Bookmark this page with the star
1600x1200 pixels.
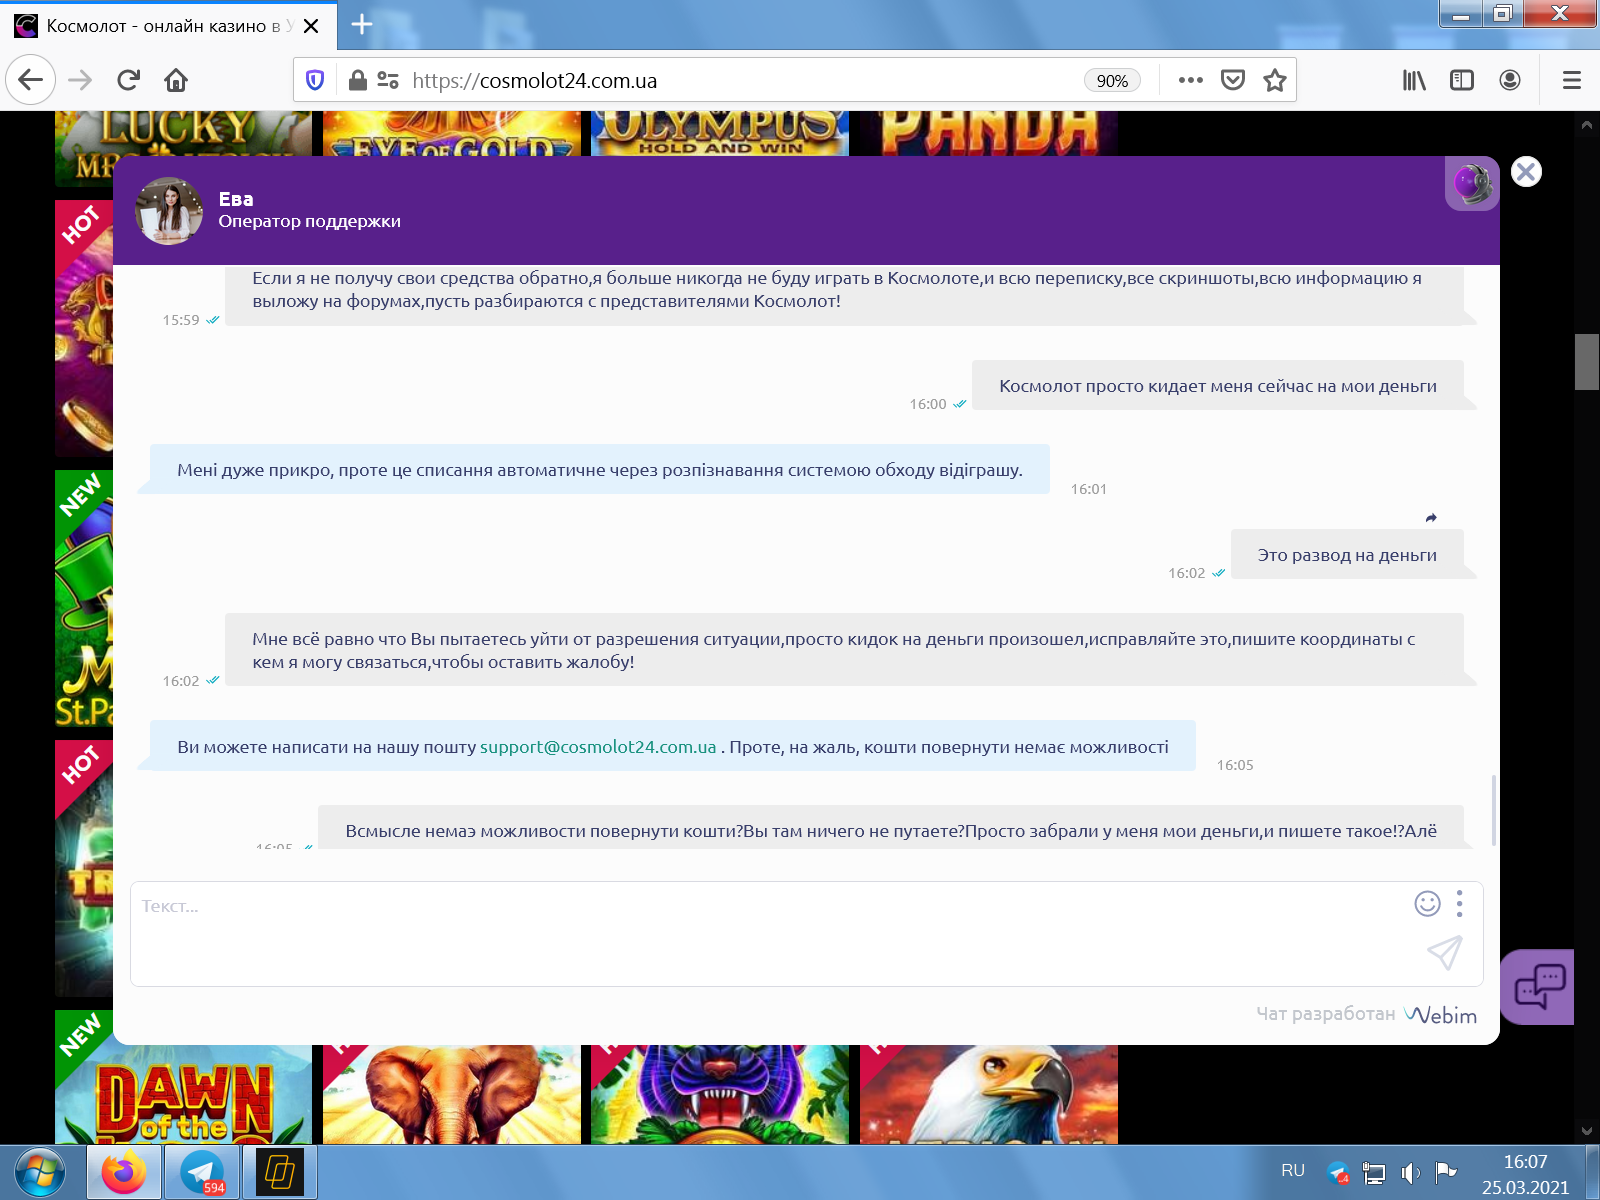(1274, 80)
